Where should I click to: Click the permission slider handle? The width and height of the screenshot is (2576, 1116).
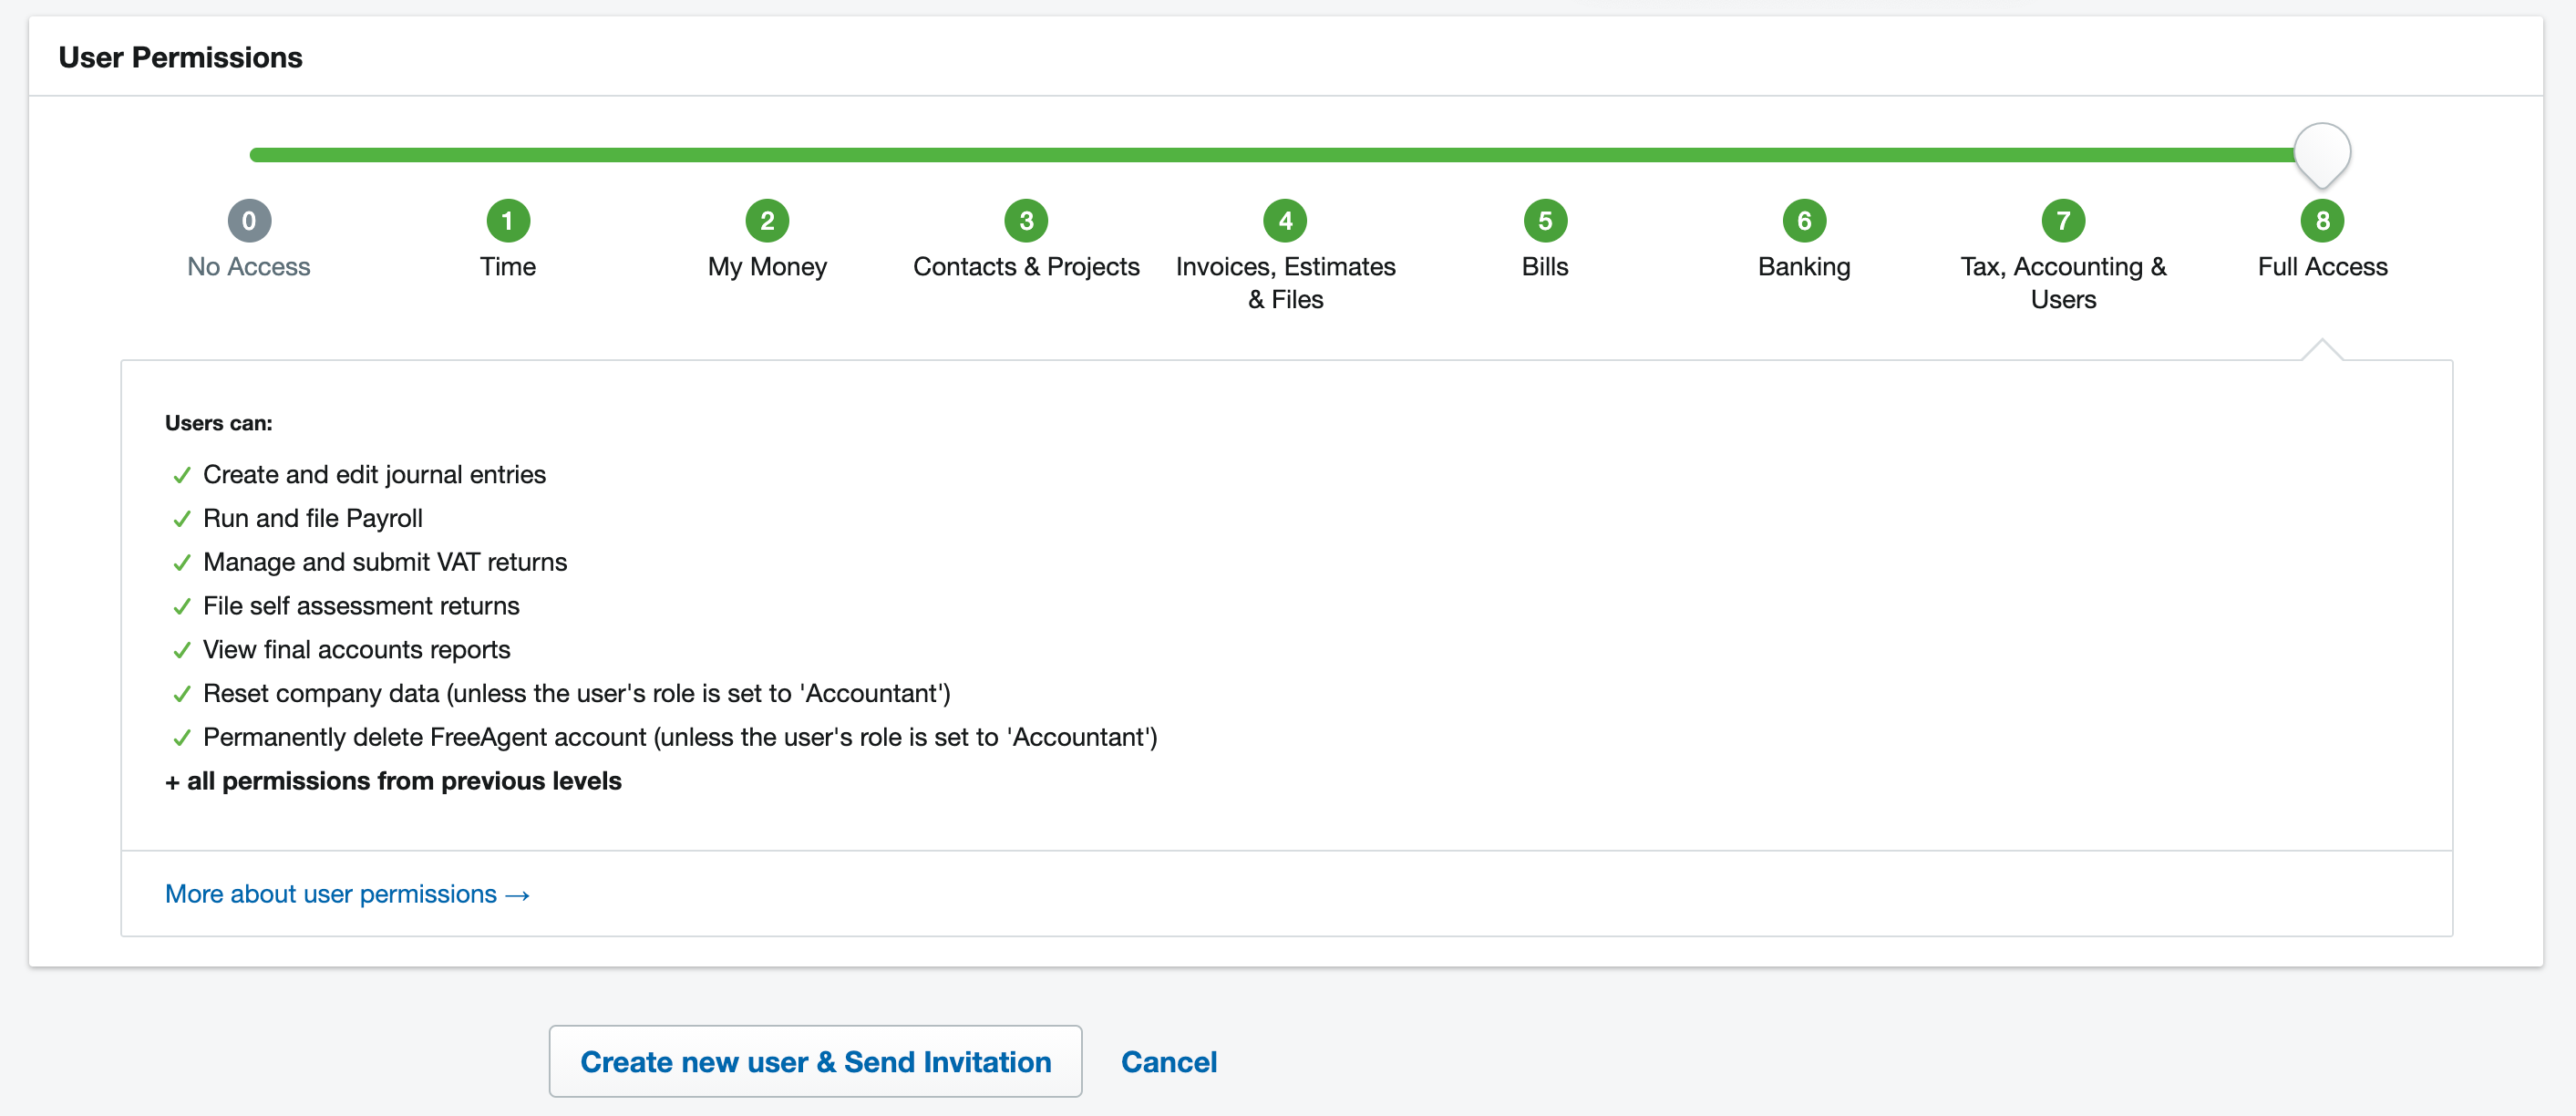(x=2322, y=153)
